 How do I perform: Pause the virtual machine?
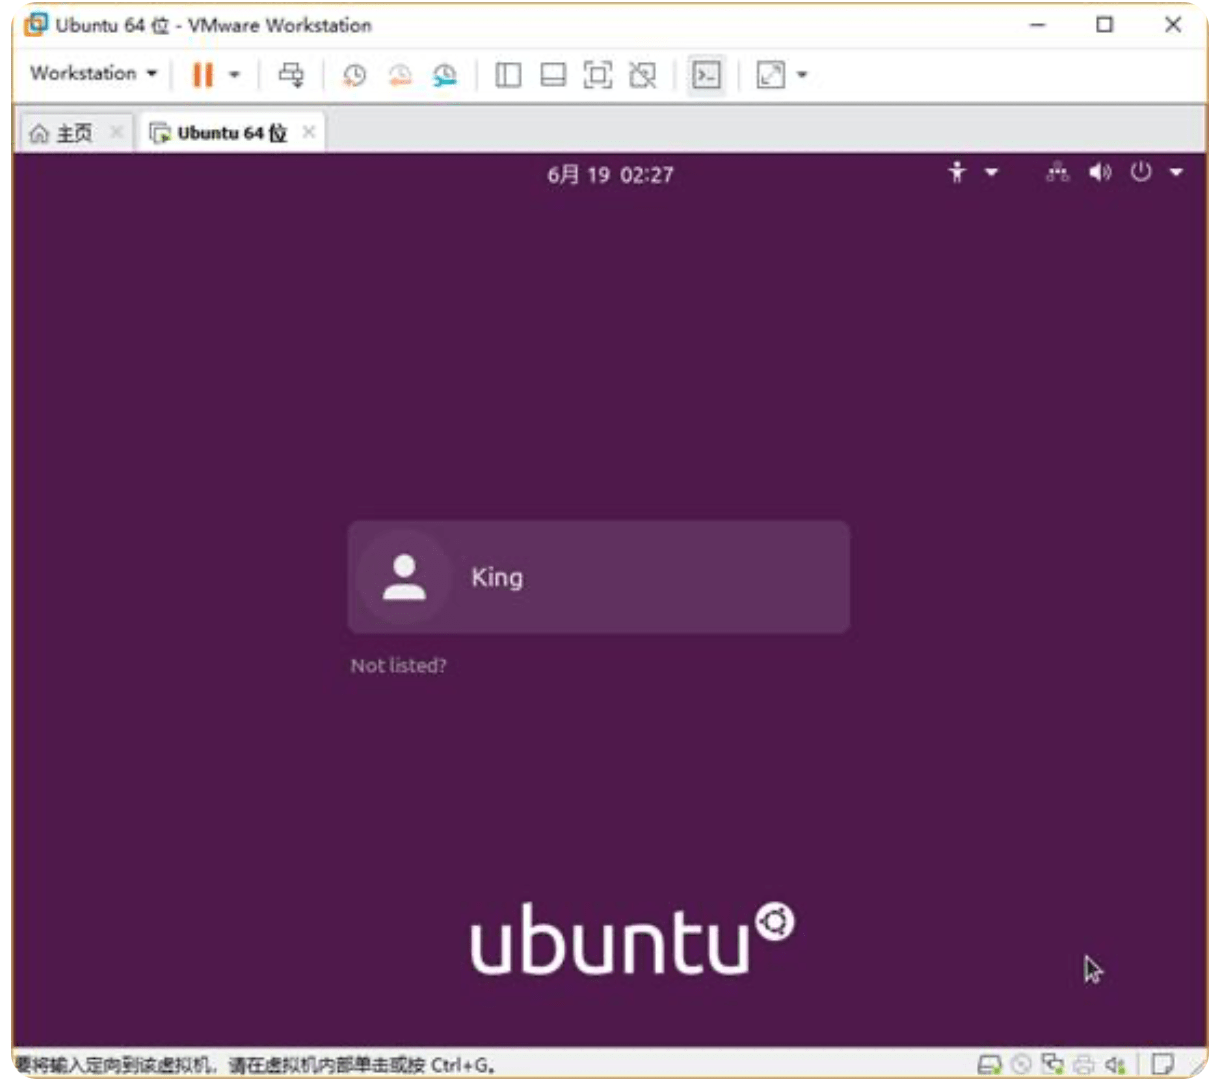[x=203, y=75]
